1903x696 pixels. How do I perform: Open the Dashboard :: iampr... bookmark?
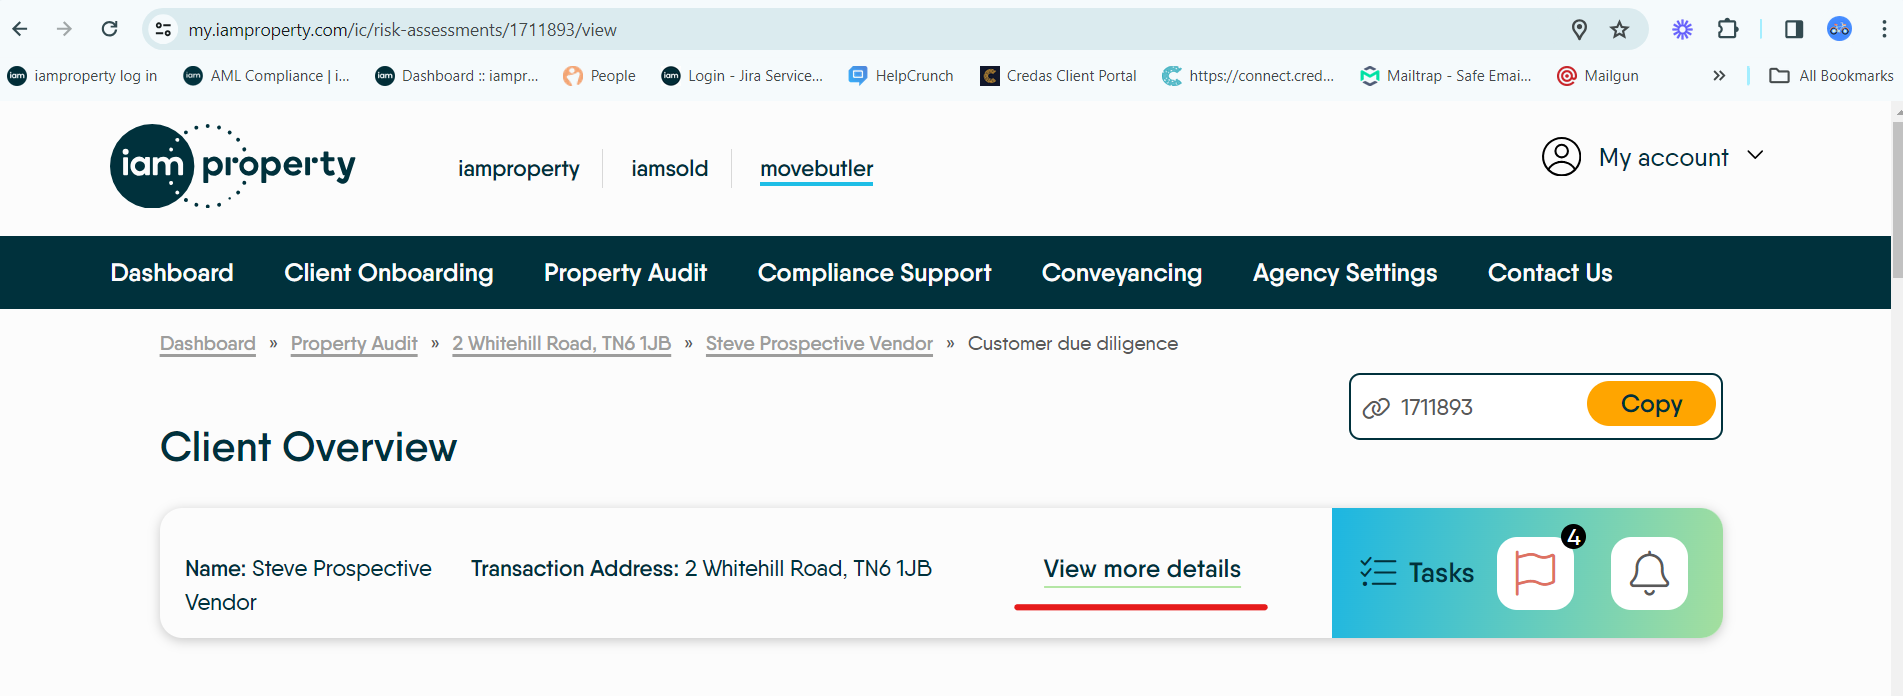pyautogui.click(x=457, y=76)
